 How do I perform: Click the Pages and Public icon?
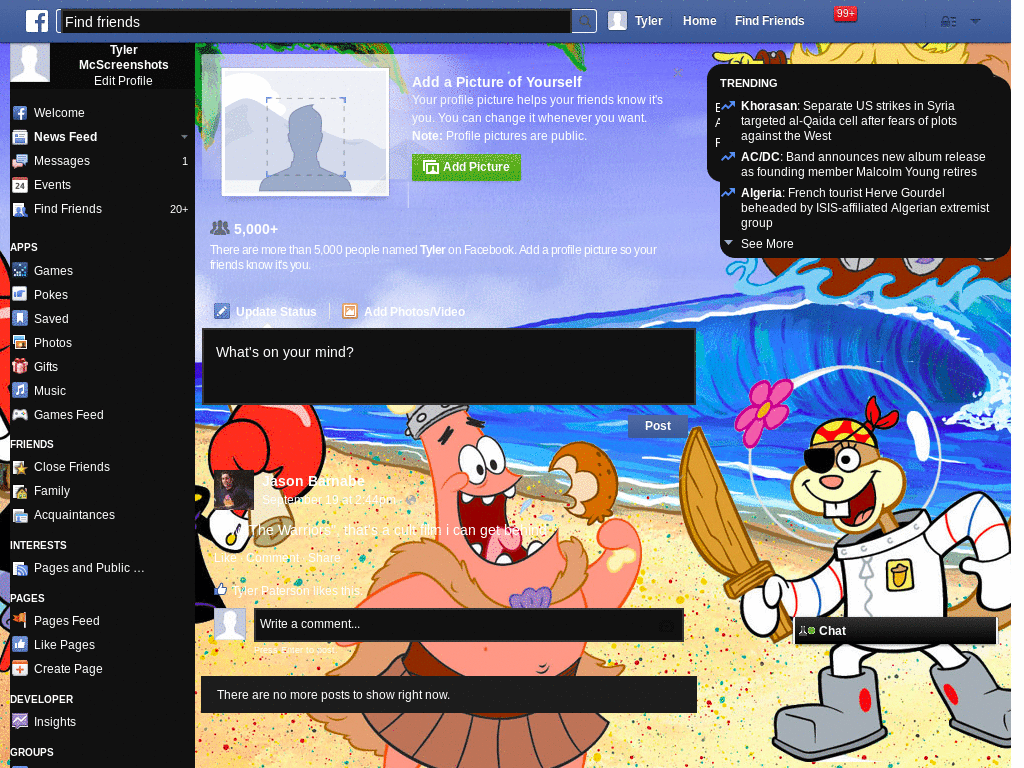[20, 568]
